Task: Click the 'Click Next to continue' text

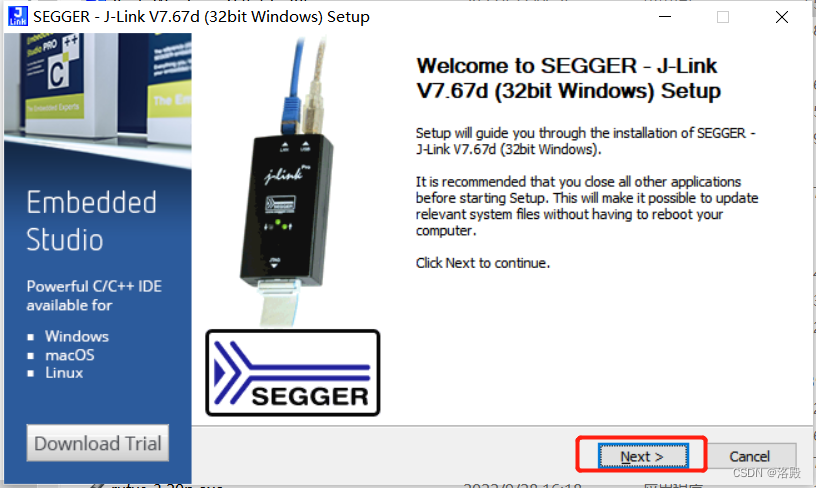Action: [482, 263]
